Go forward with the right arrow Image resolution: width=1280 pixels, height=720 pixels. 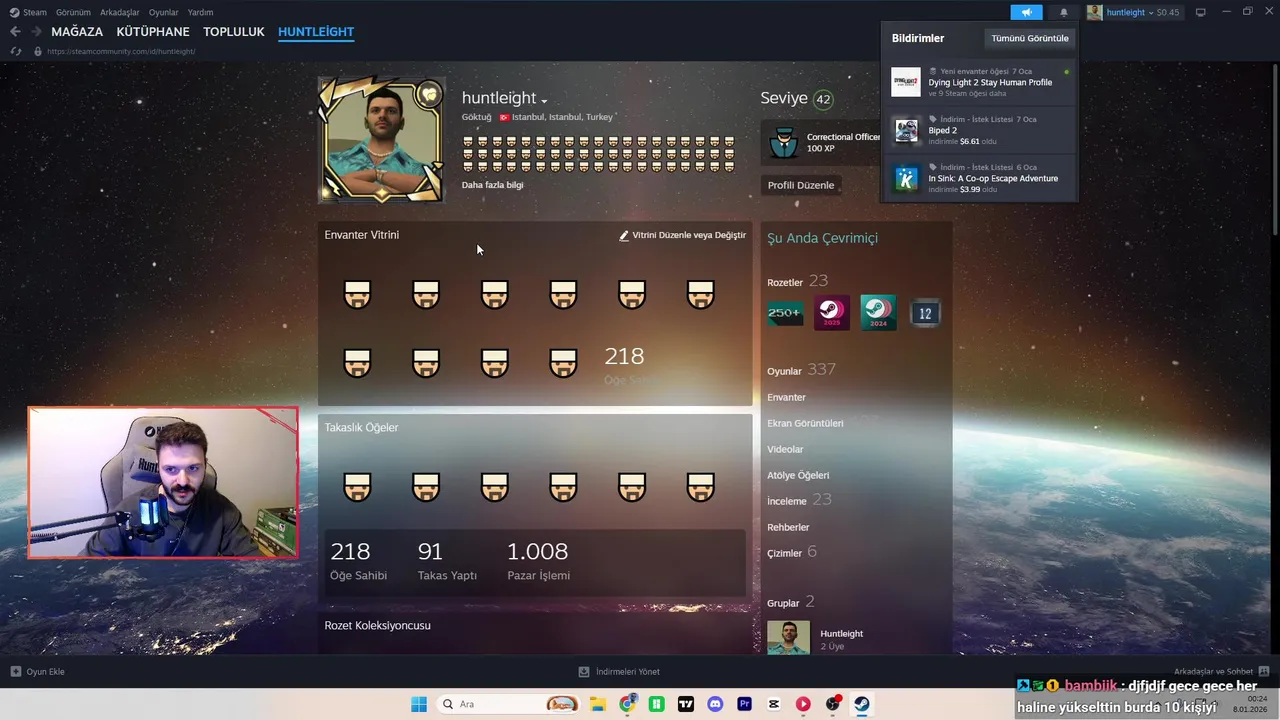click(36, 32)
